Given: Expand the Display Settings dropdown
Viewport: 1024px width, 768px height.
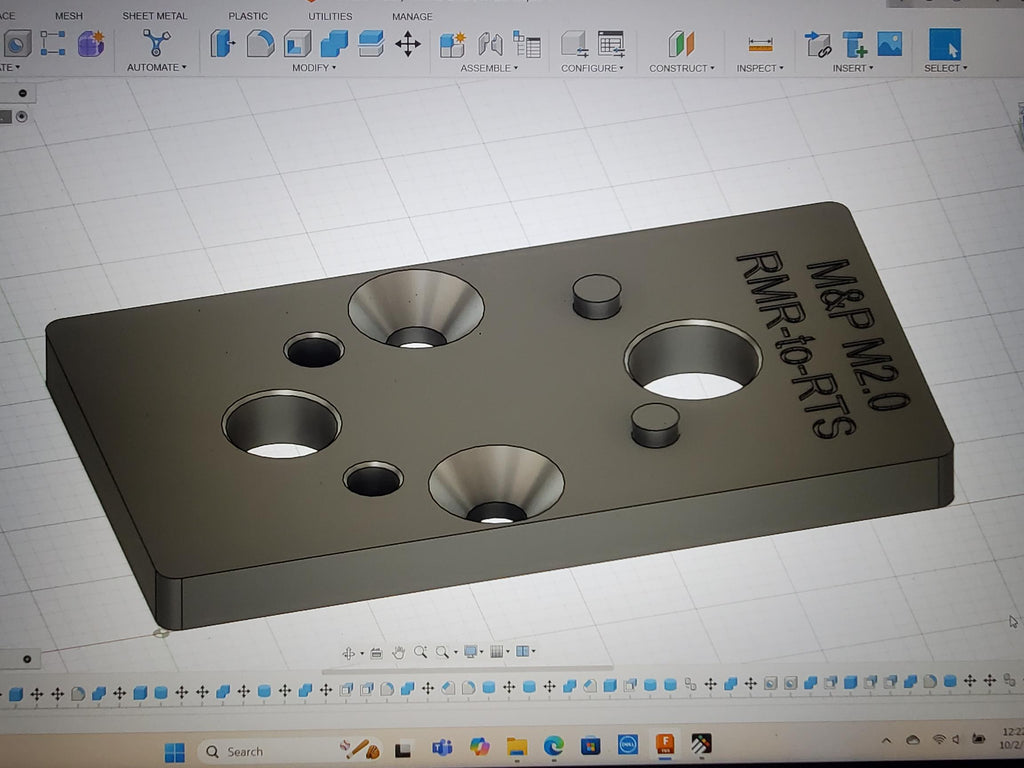Looking at the screenshot, I should pyautogui.click(x=472, y=653).
